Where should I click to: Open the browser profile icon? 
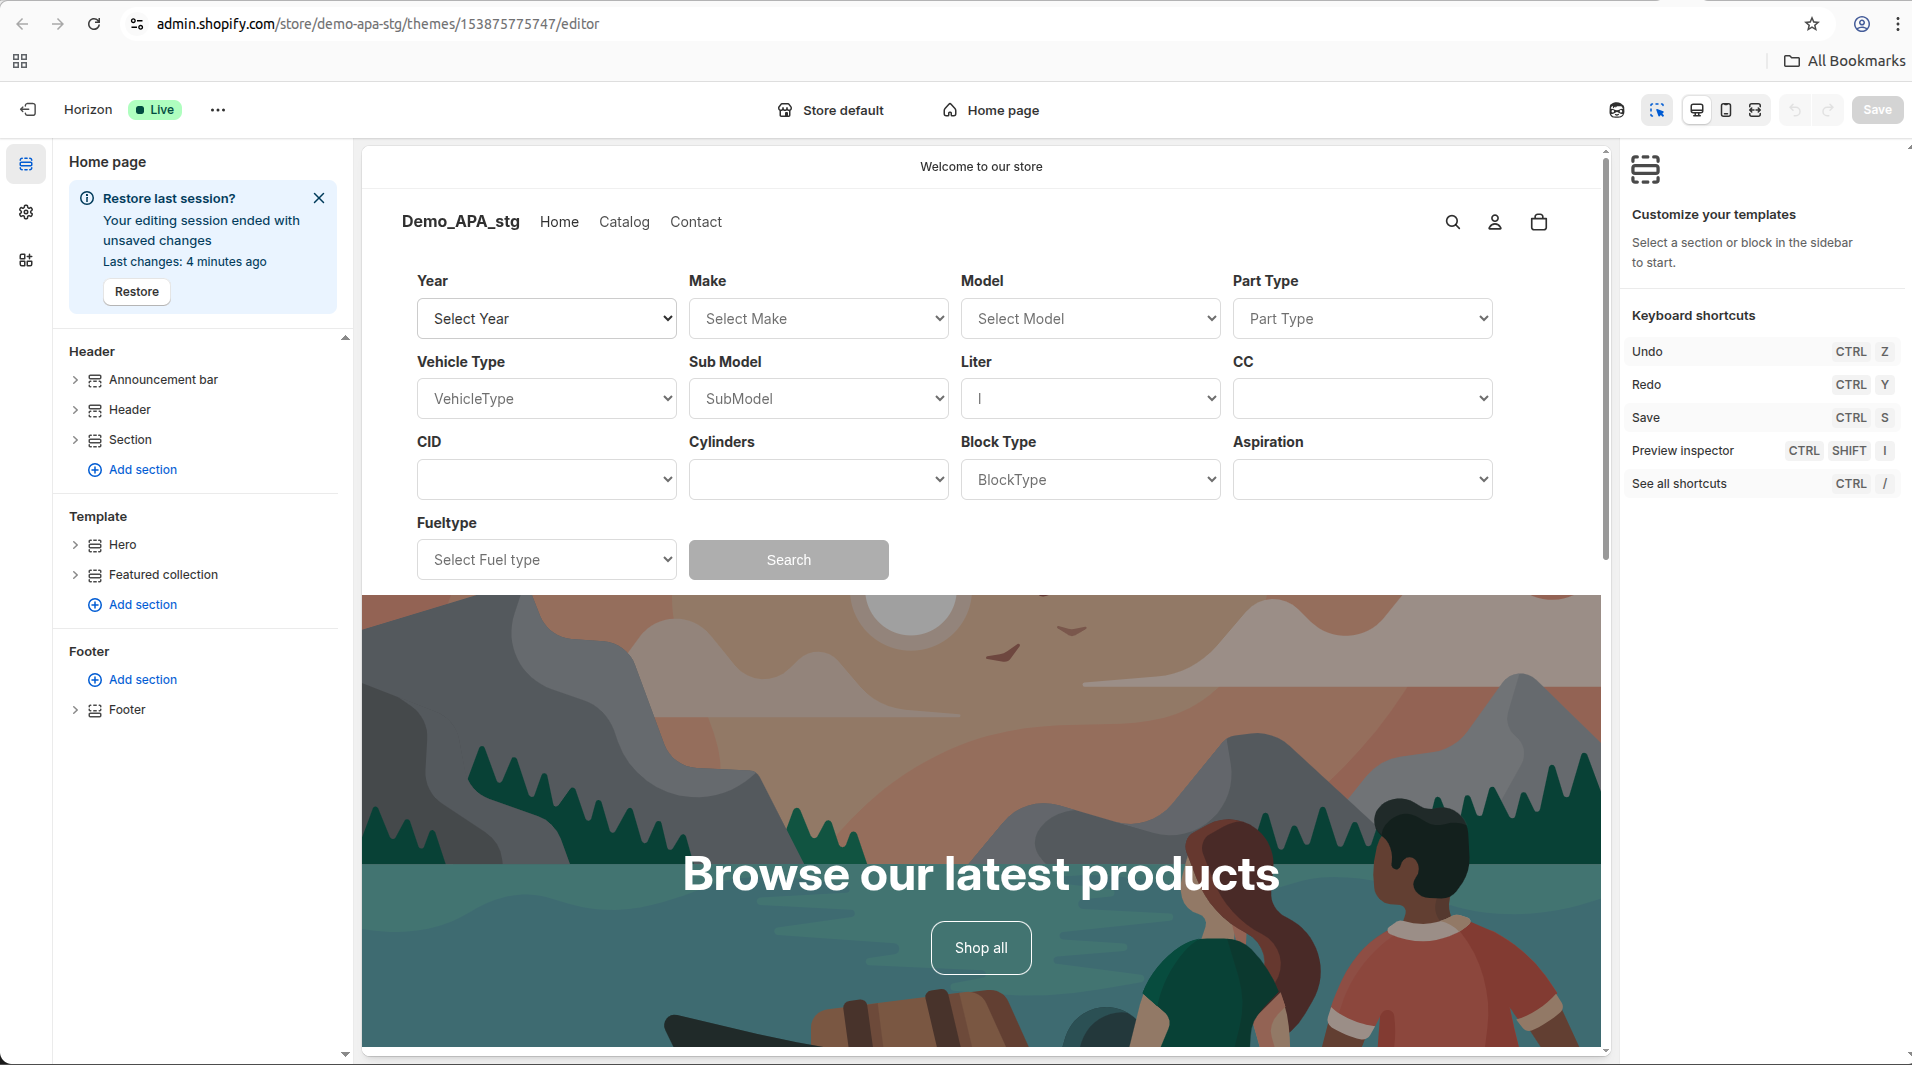pyautogui.click(x=1862, y=24)
